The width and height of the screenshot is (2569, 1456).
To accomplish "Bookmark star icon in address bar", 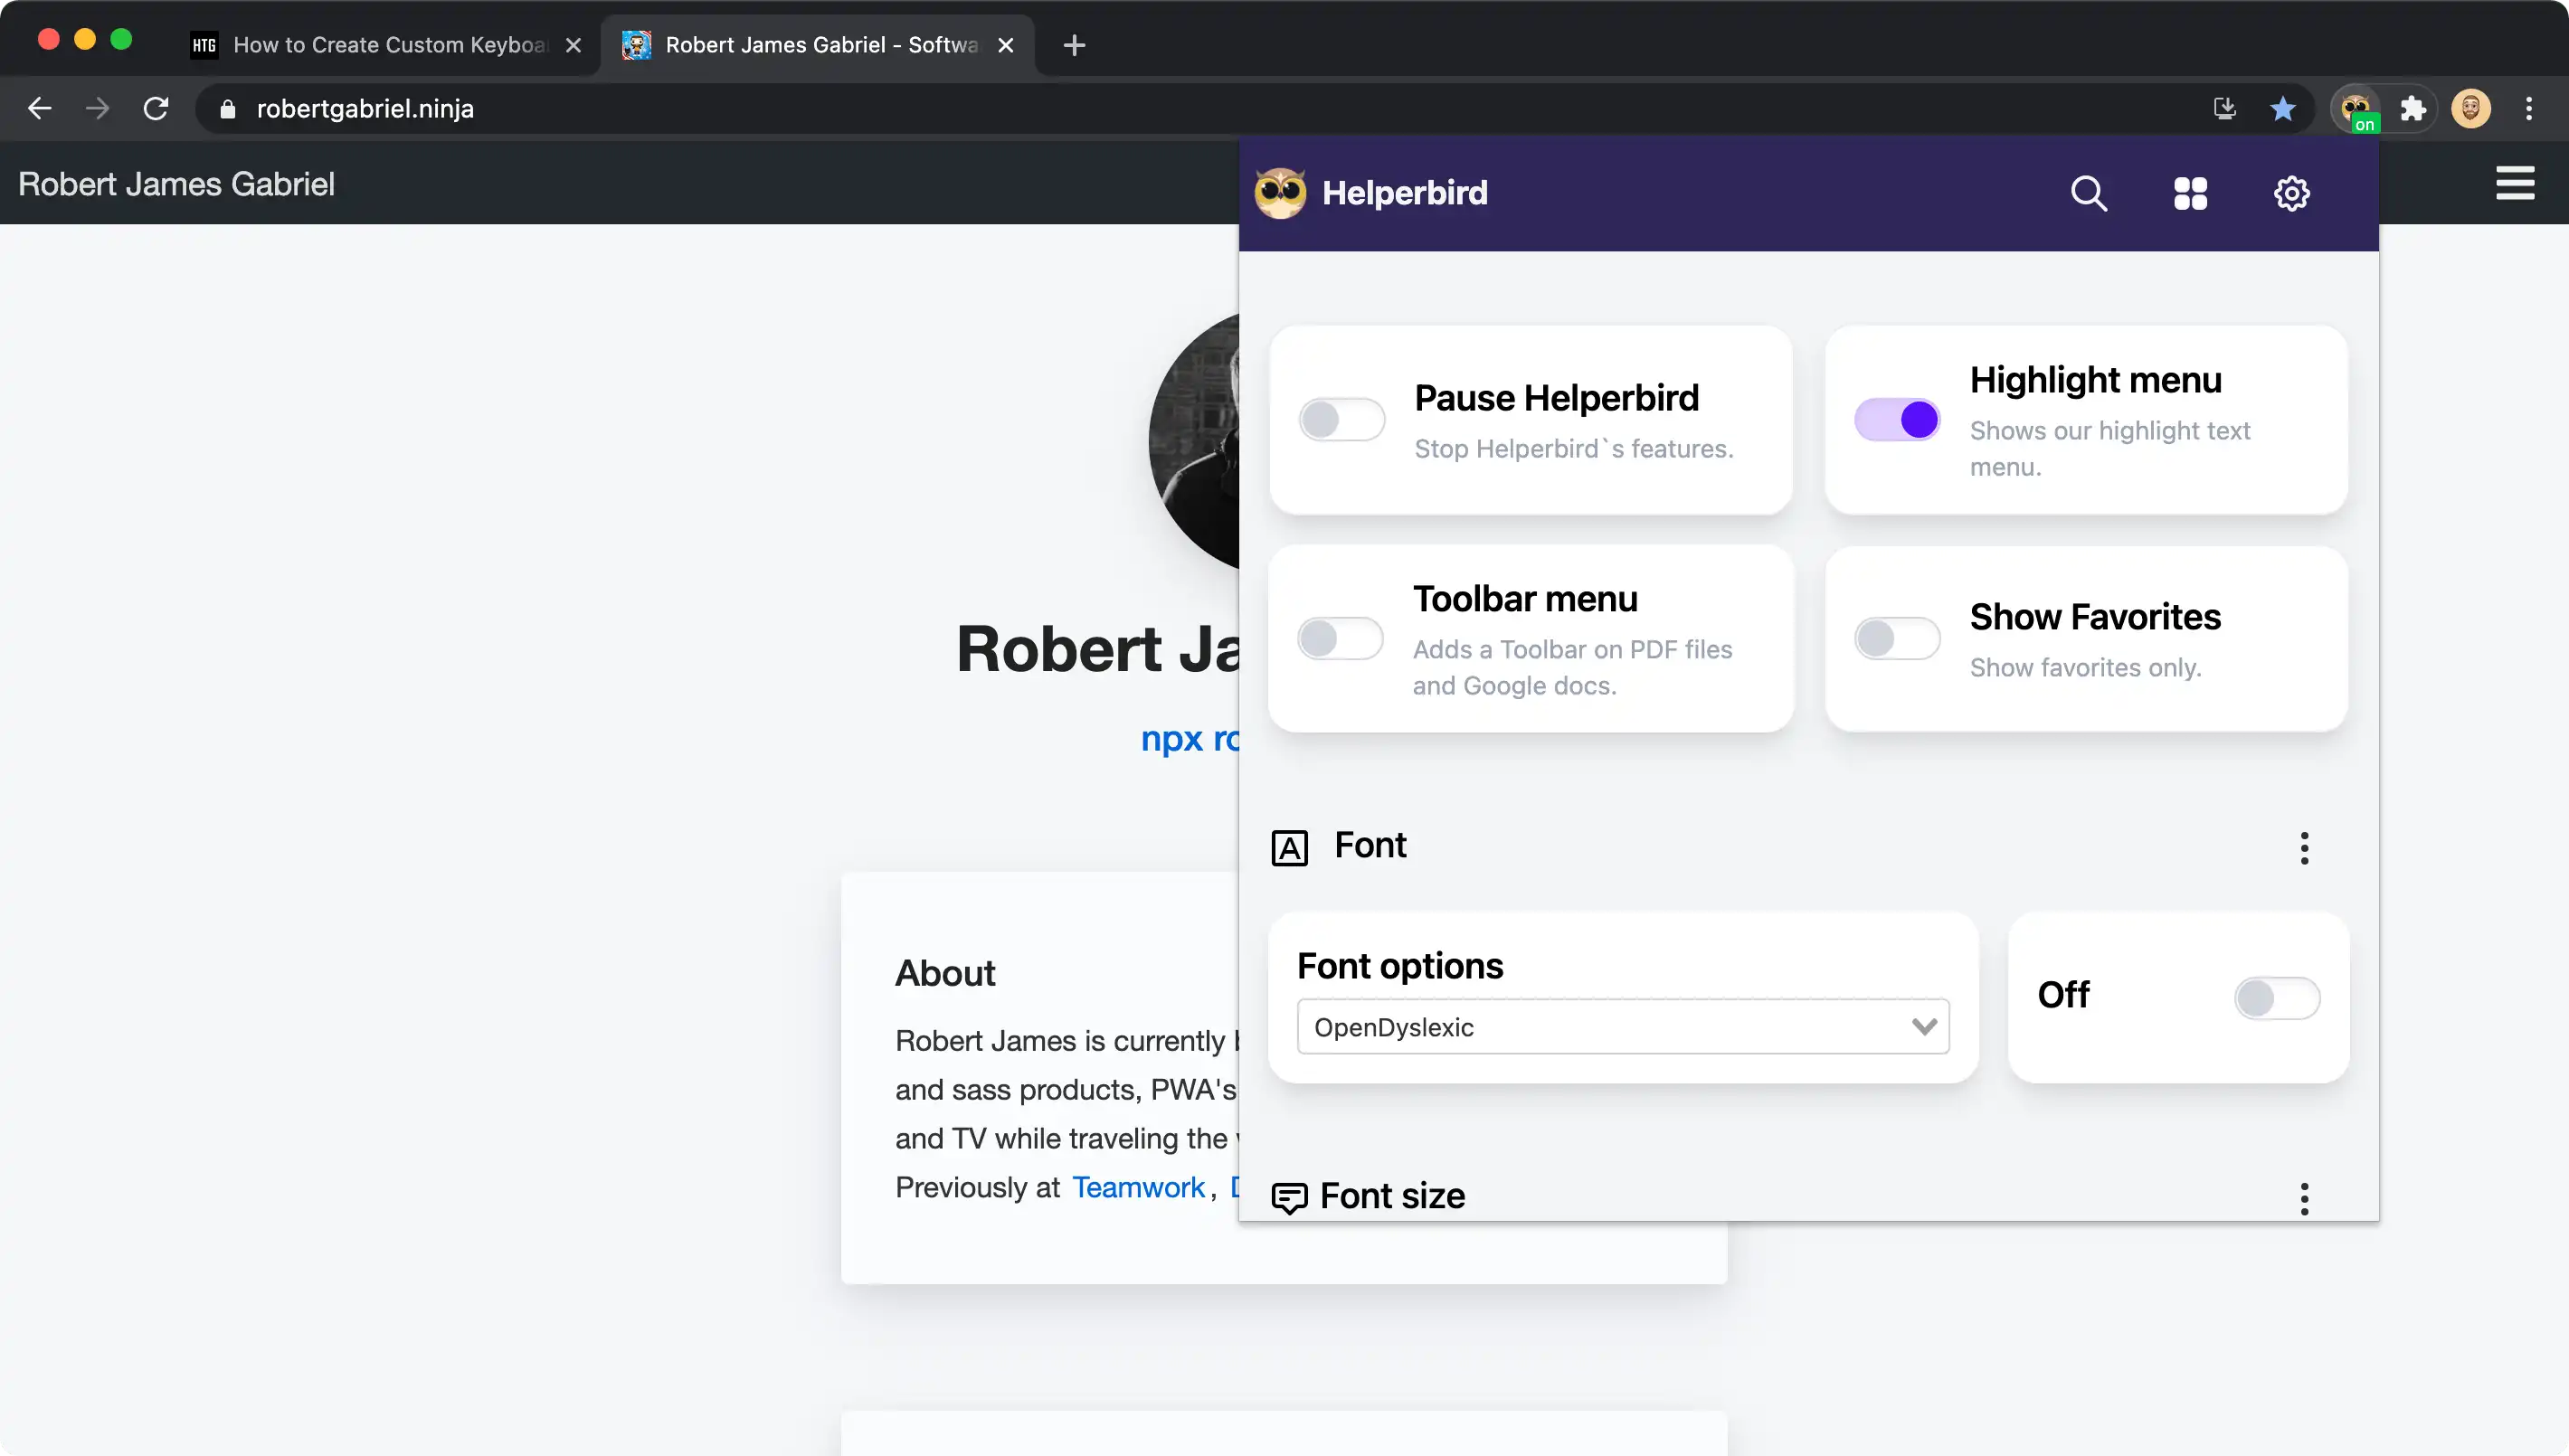I will (x=2282, y=108).
